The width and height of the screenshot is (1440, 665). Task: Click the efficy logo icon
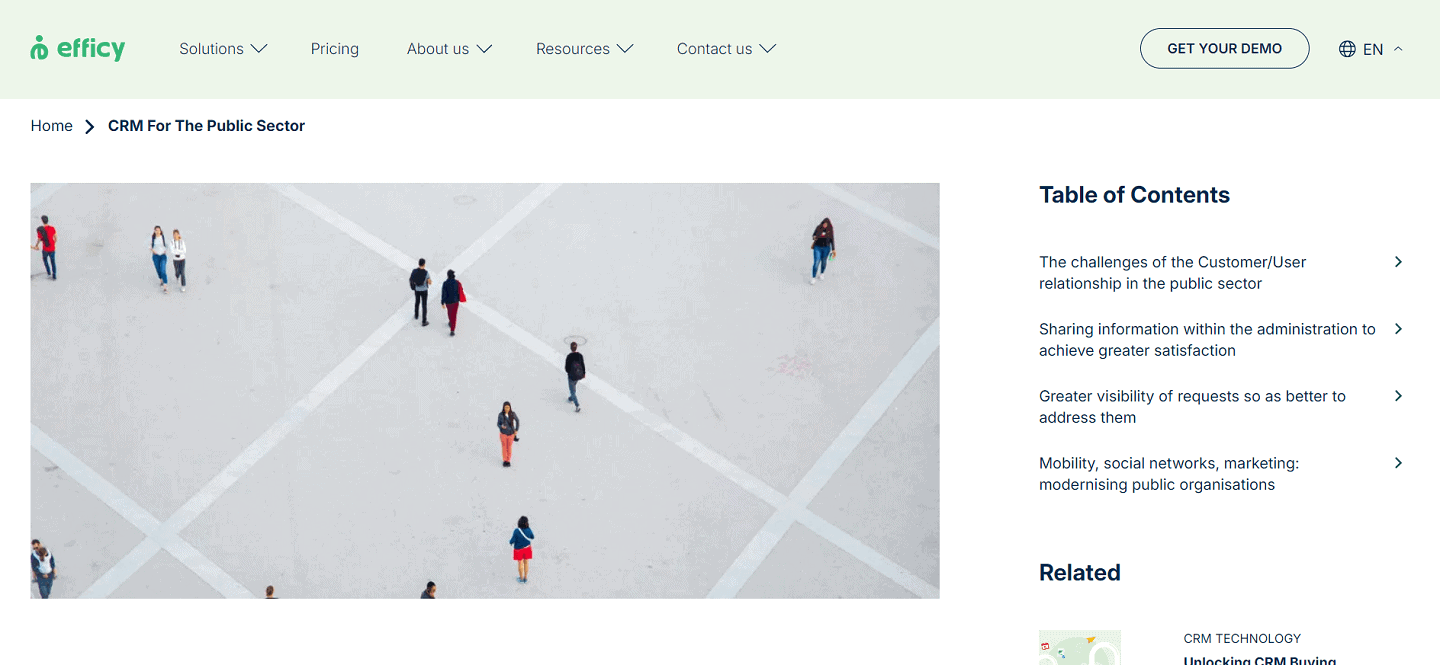[x=39, y=48]
